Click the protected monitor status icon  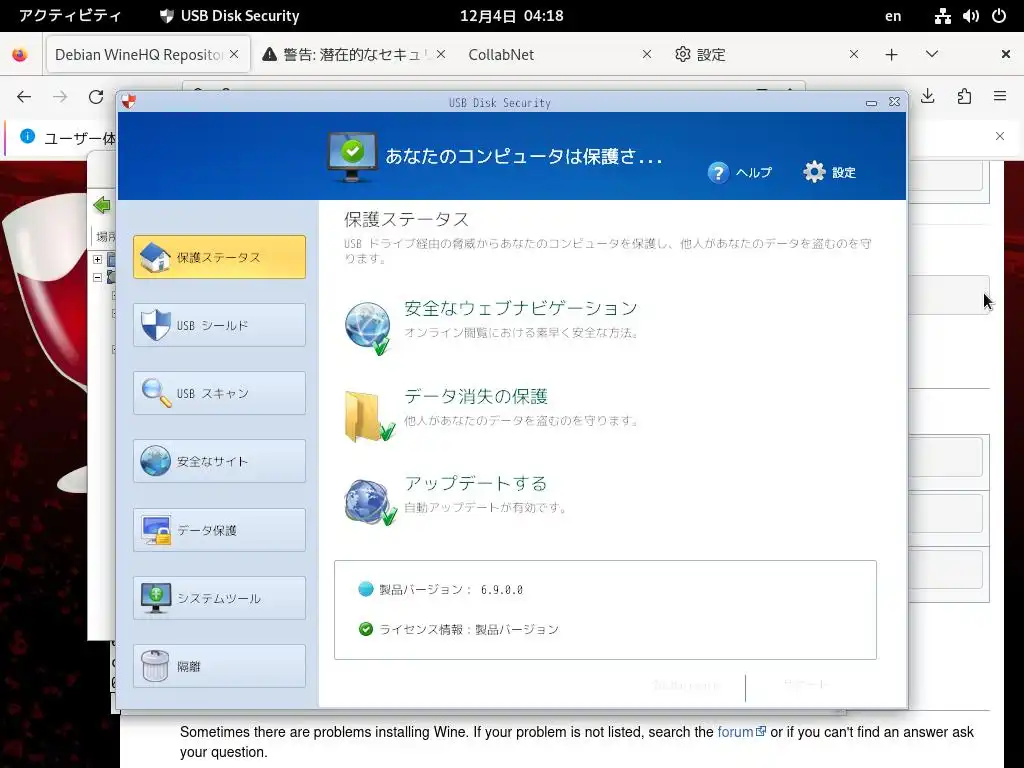coord(352,157)
